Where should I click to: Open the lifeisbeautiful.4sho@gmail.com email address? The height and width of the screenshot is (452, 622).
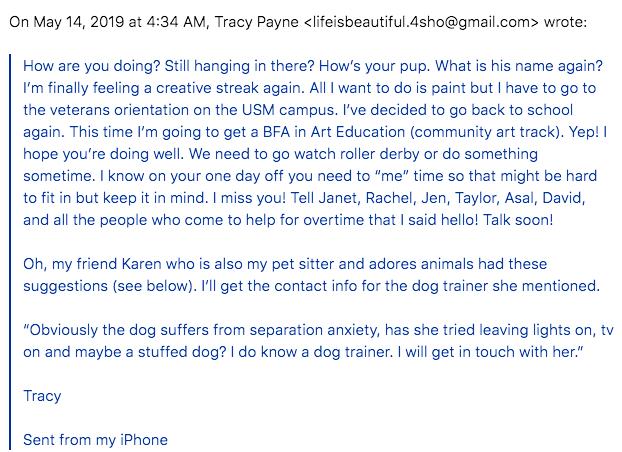click(421, 22)
